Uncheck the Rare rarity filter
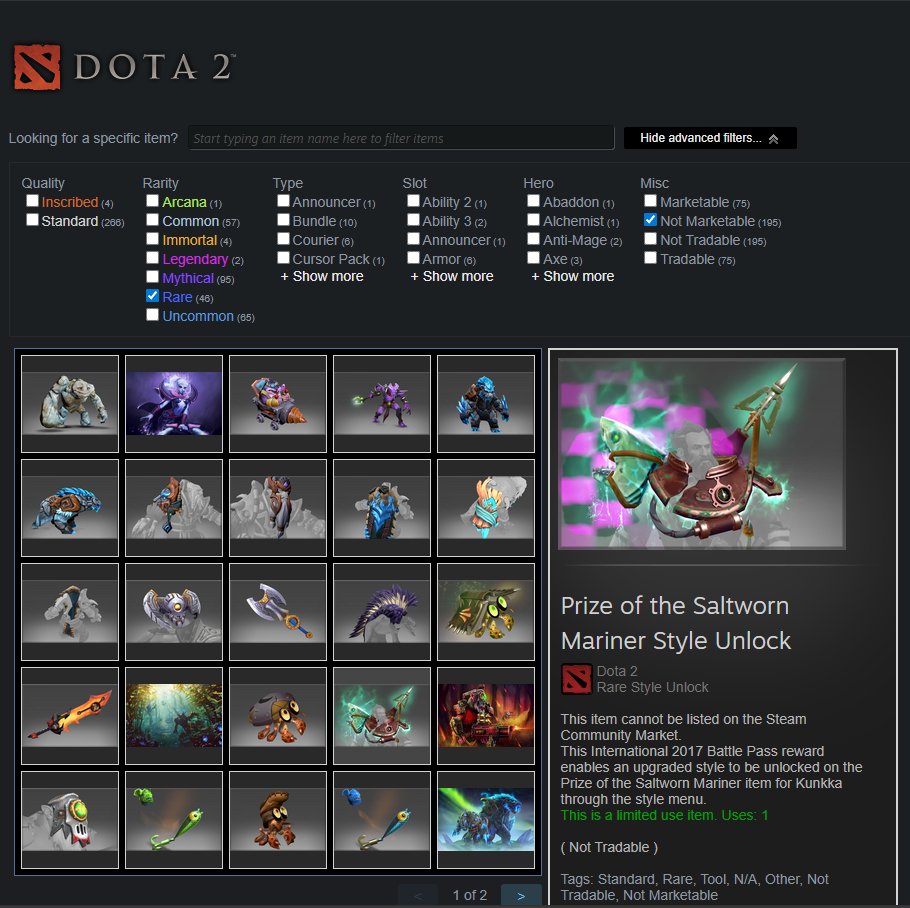This screenshot has width=910, height=908. [152, 296]
